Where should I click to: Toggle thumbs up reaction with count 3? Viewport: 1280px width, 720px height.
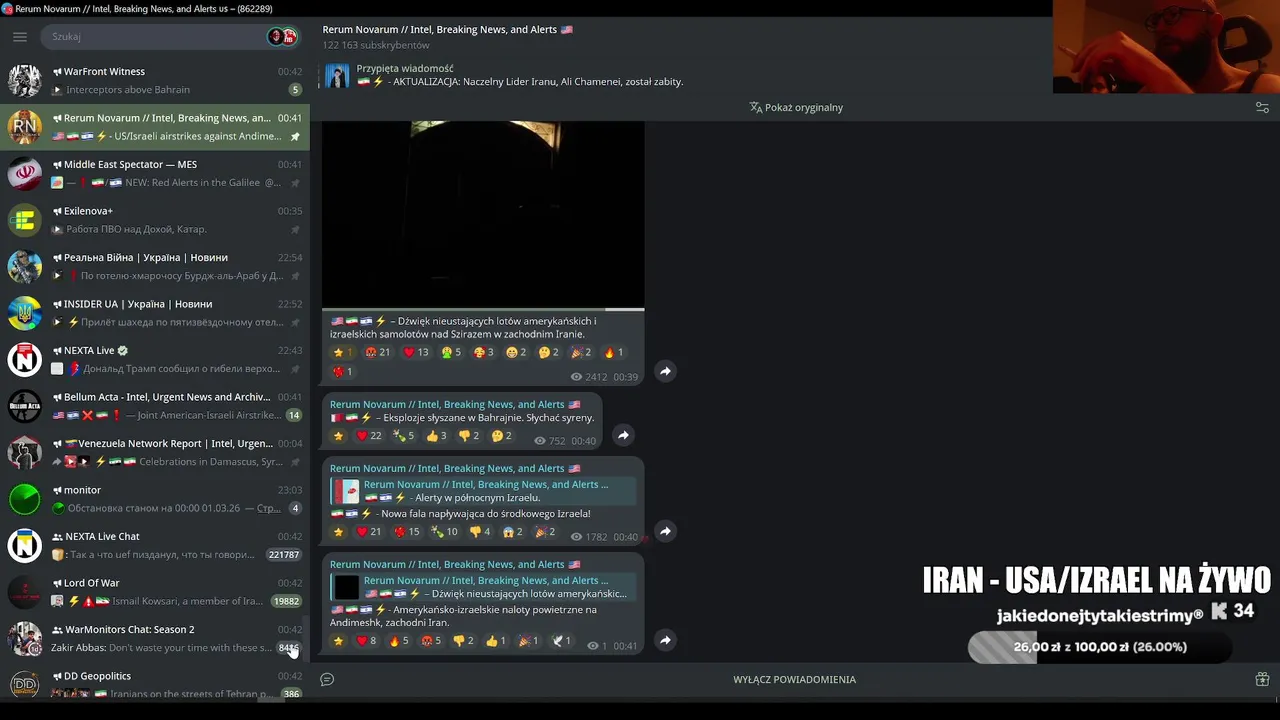[x=437, y=436]
